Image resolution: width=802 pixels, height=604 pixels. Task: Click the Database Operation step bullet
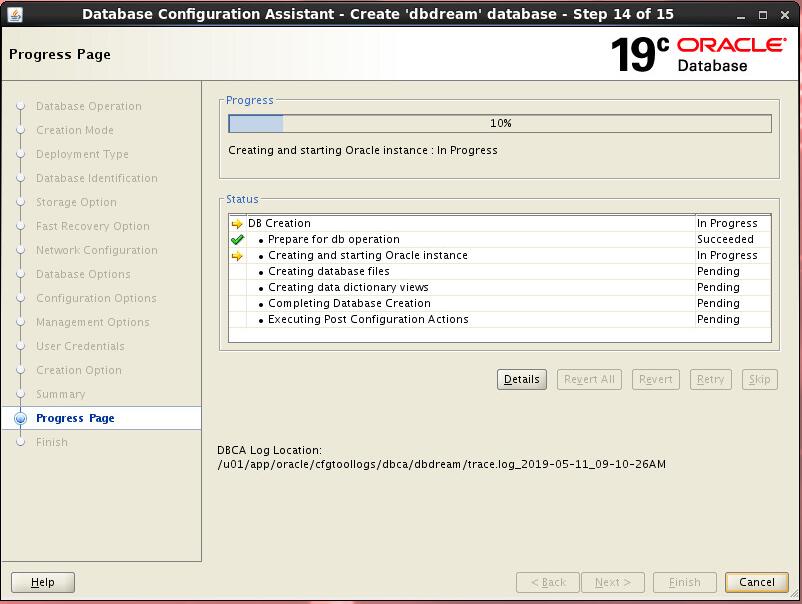[20, 107]
